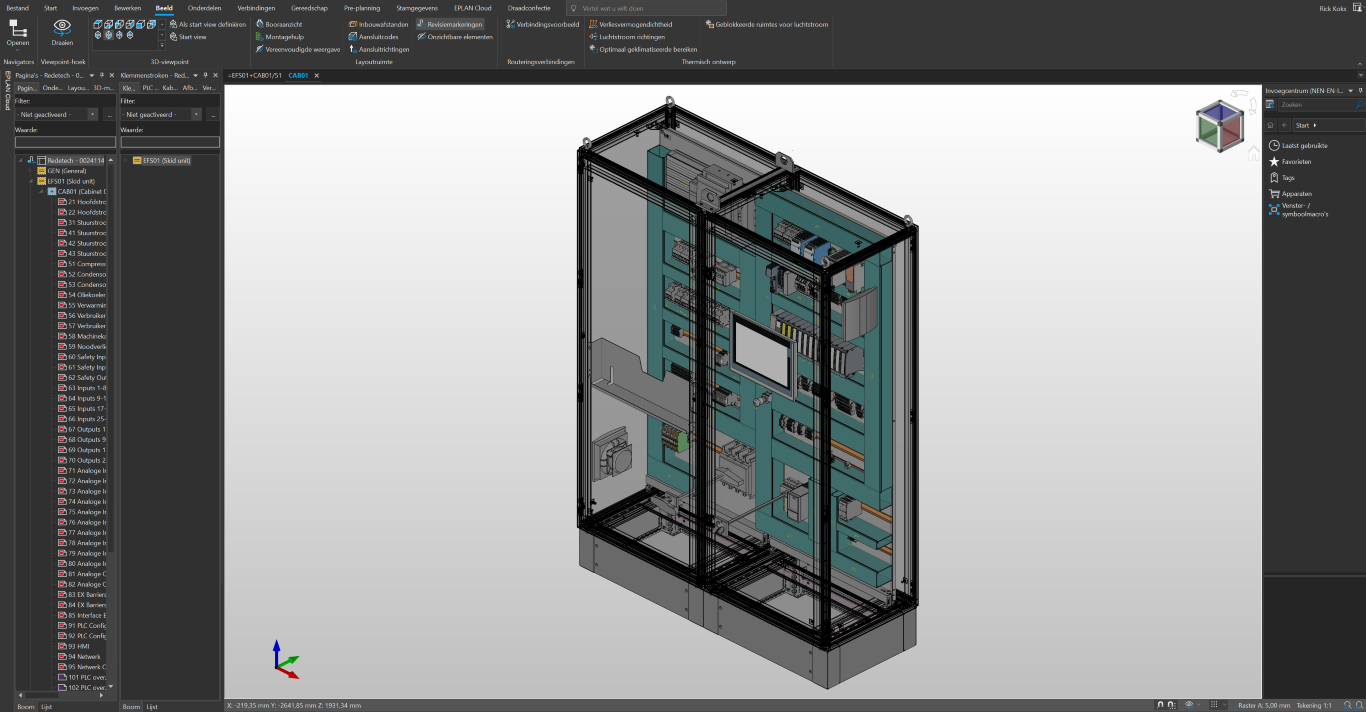Click Geblokkeerde ruimtes voor luchtstroom
Screen dimensions: 1366x712
coord(766,24)
